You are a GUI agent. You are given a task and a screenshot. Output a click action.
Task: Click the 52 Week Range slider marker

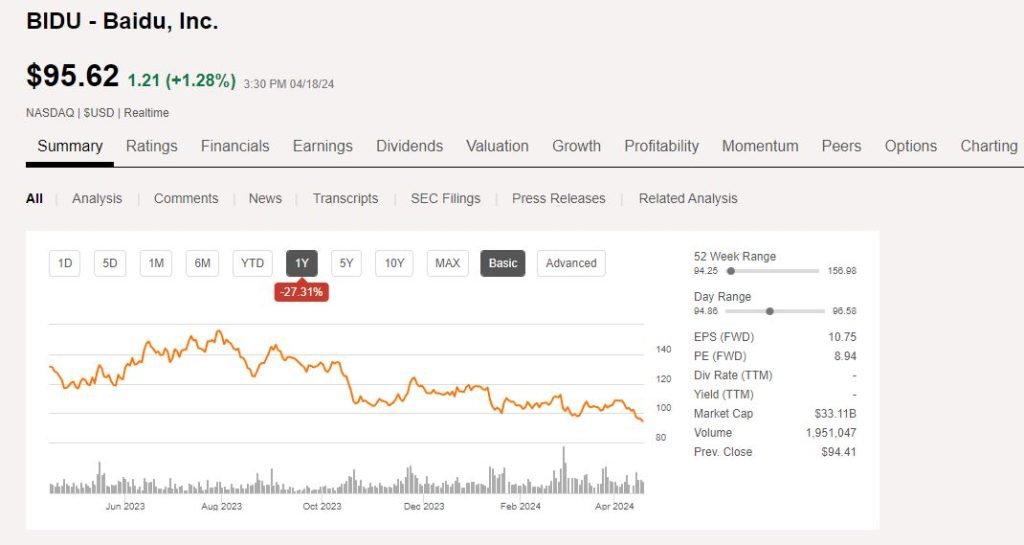pos(731,271)
